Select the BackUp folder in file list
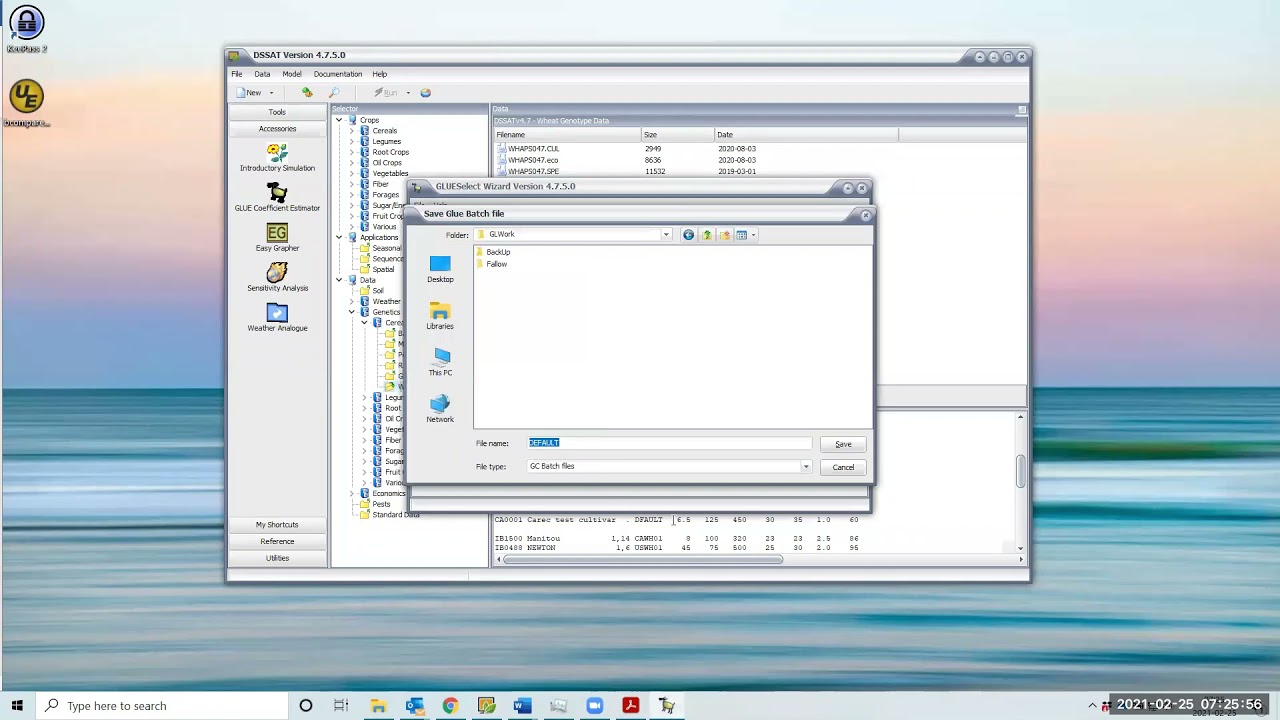This screenshot has height=720, width=1280. (494, 252)
